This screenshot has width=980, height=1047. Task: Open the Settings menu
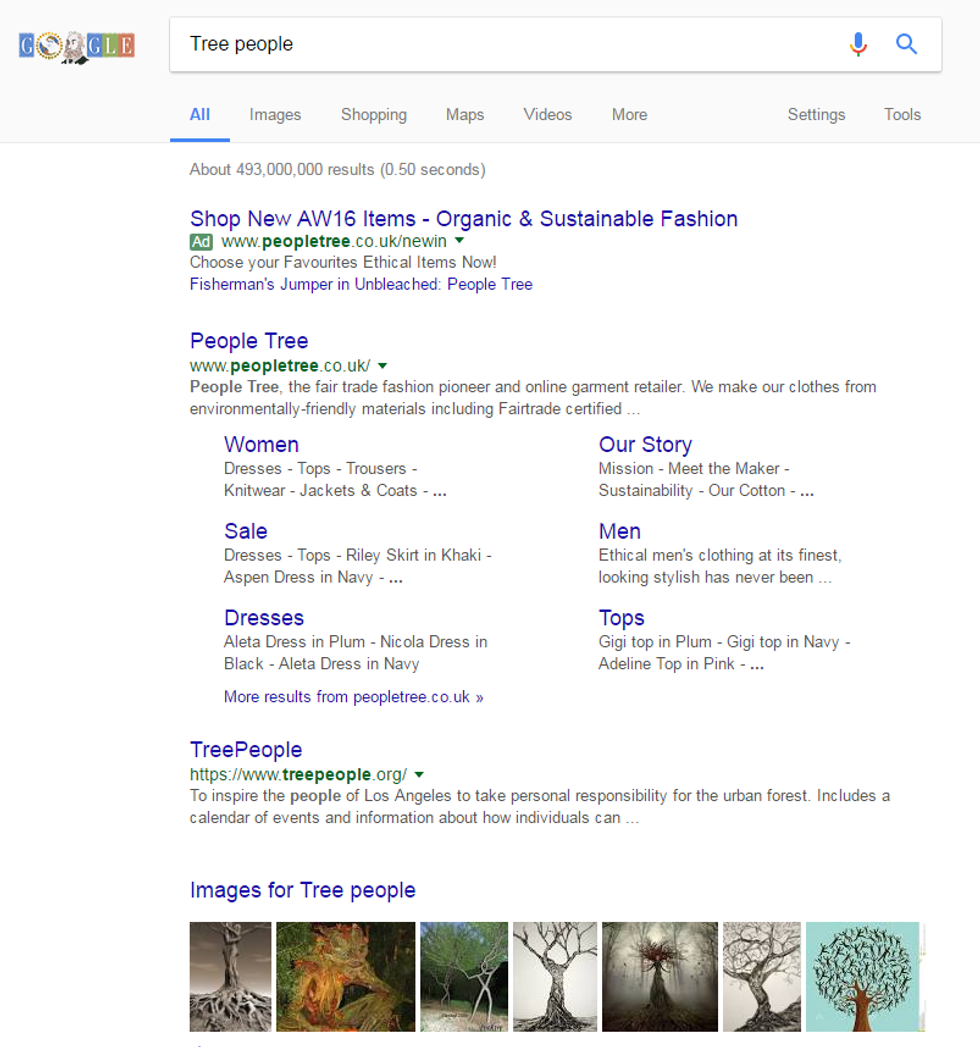click(x=816, y=115)
